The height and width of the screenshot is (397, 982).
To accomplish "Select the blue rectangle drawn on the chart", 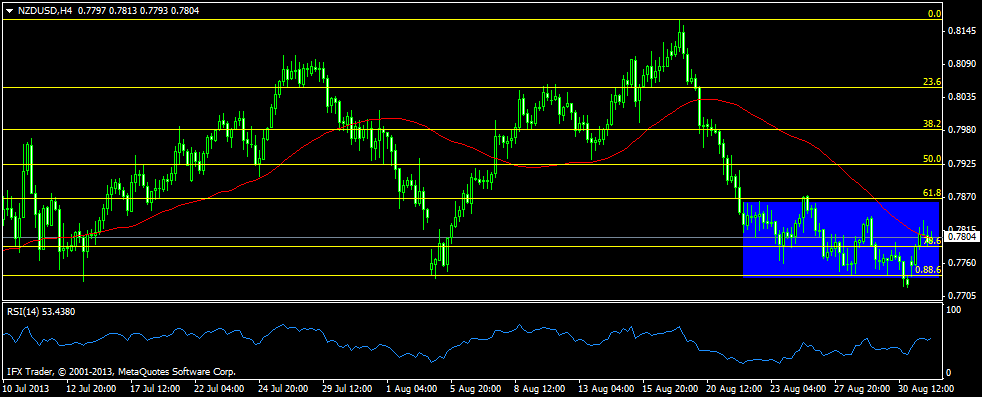I will pyautogui.click(x=841, y=239).
